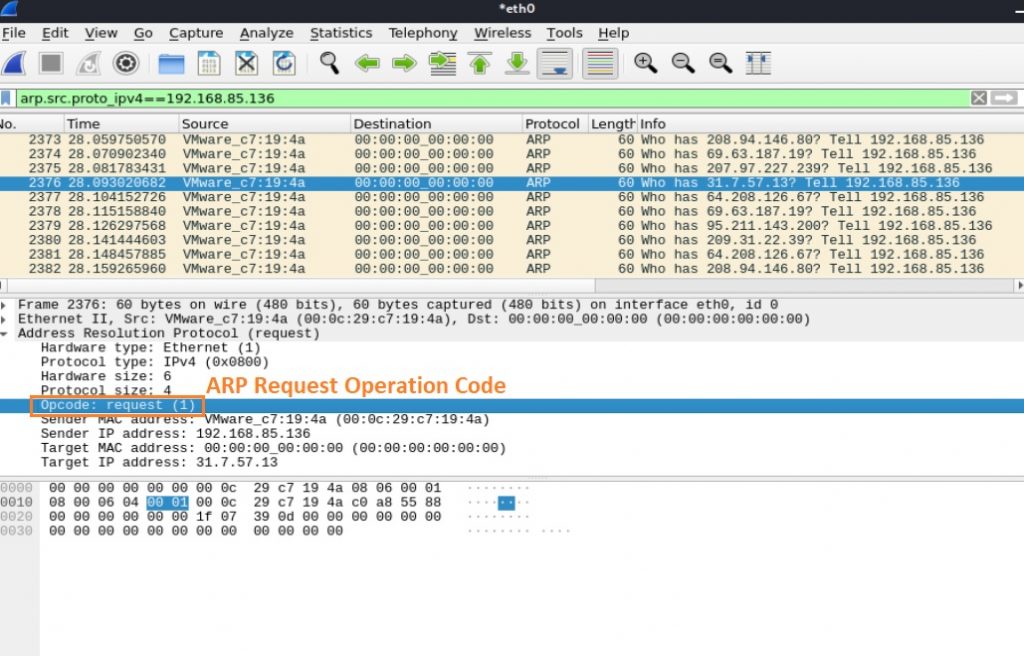1024x656 pixels.
Task: Sort by the Info column header
Action: pos(829,123)
